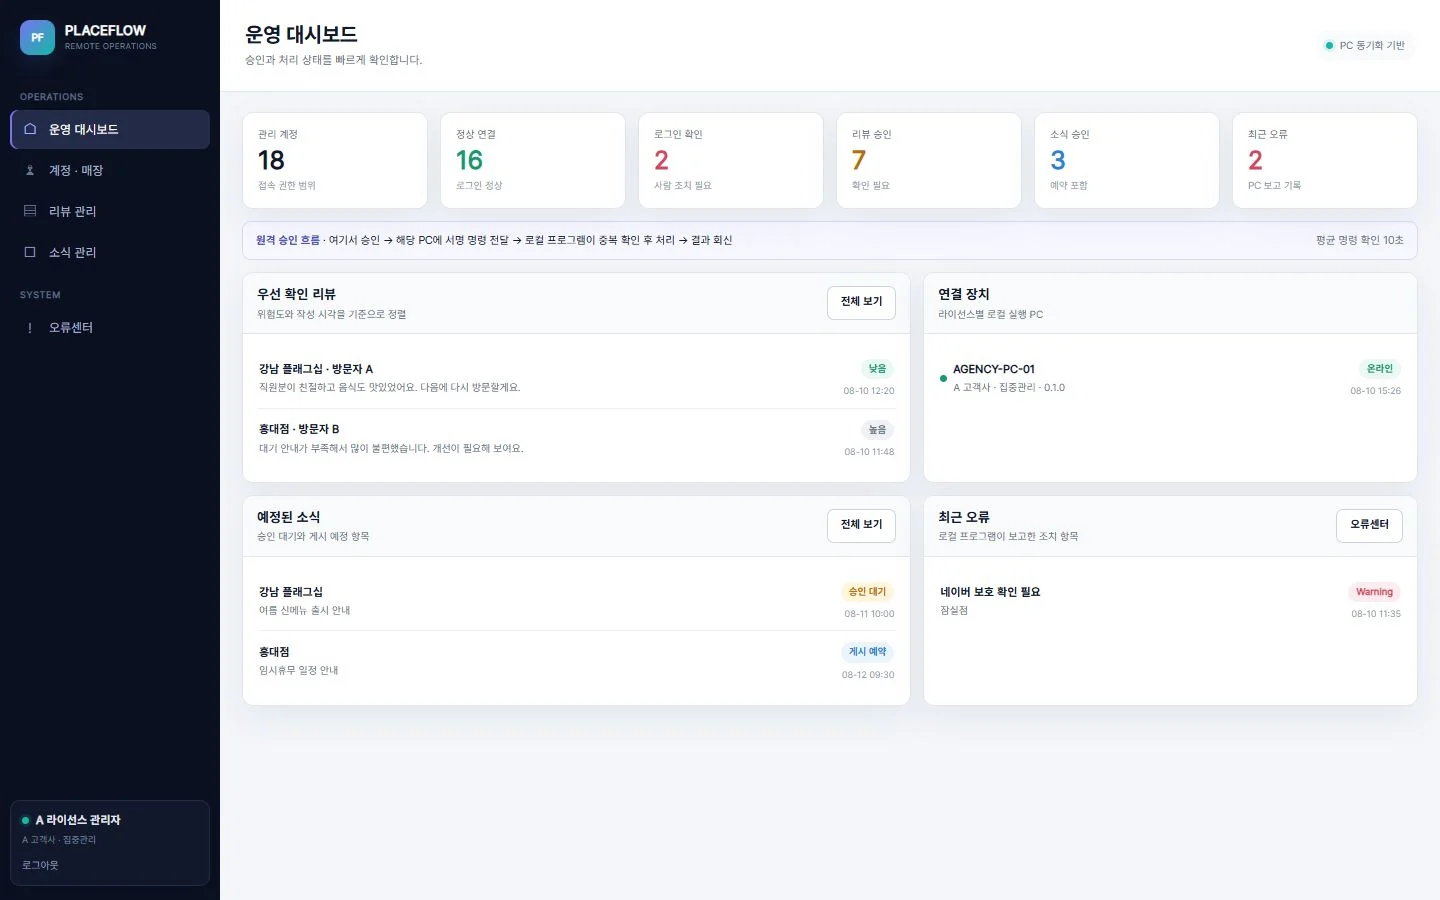Viewport: 1440px width, 900px height.
Task: Click 전체 보기 in 예정된 소식
Action: tap(861, 525)
